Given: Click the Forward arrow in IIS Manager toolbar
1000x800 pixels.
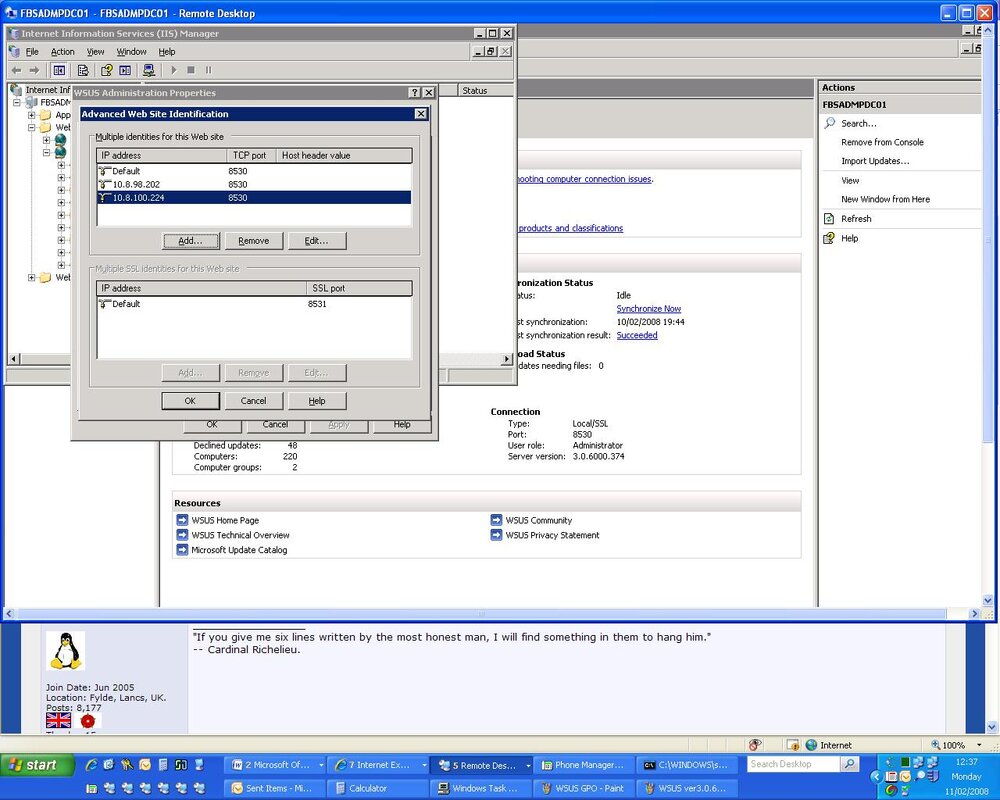Looking at the screenshot, I should click(x=34, y=70).
